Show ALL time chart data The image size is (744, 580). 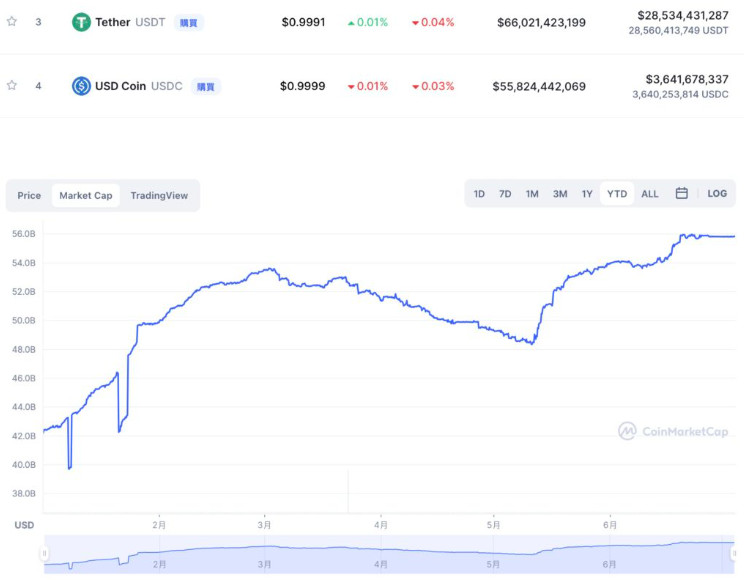[x=650, y=194]
